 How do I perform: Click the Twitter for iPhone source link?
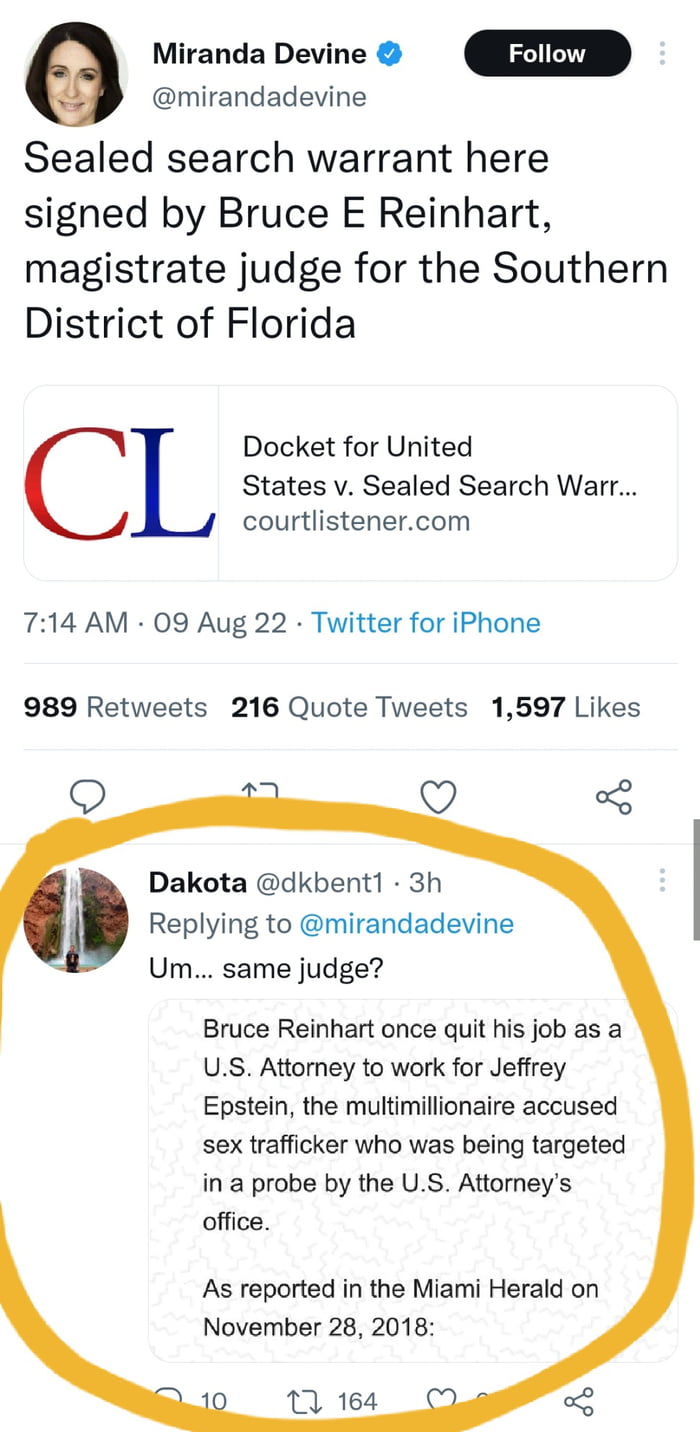click(x=426, y=623)
